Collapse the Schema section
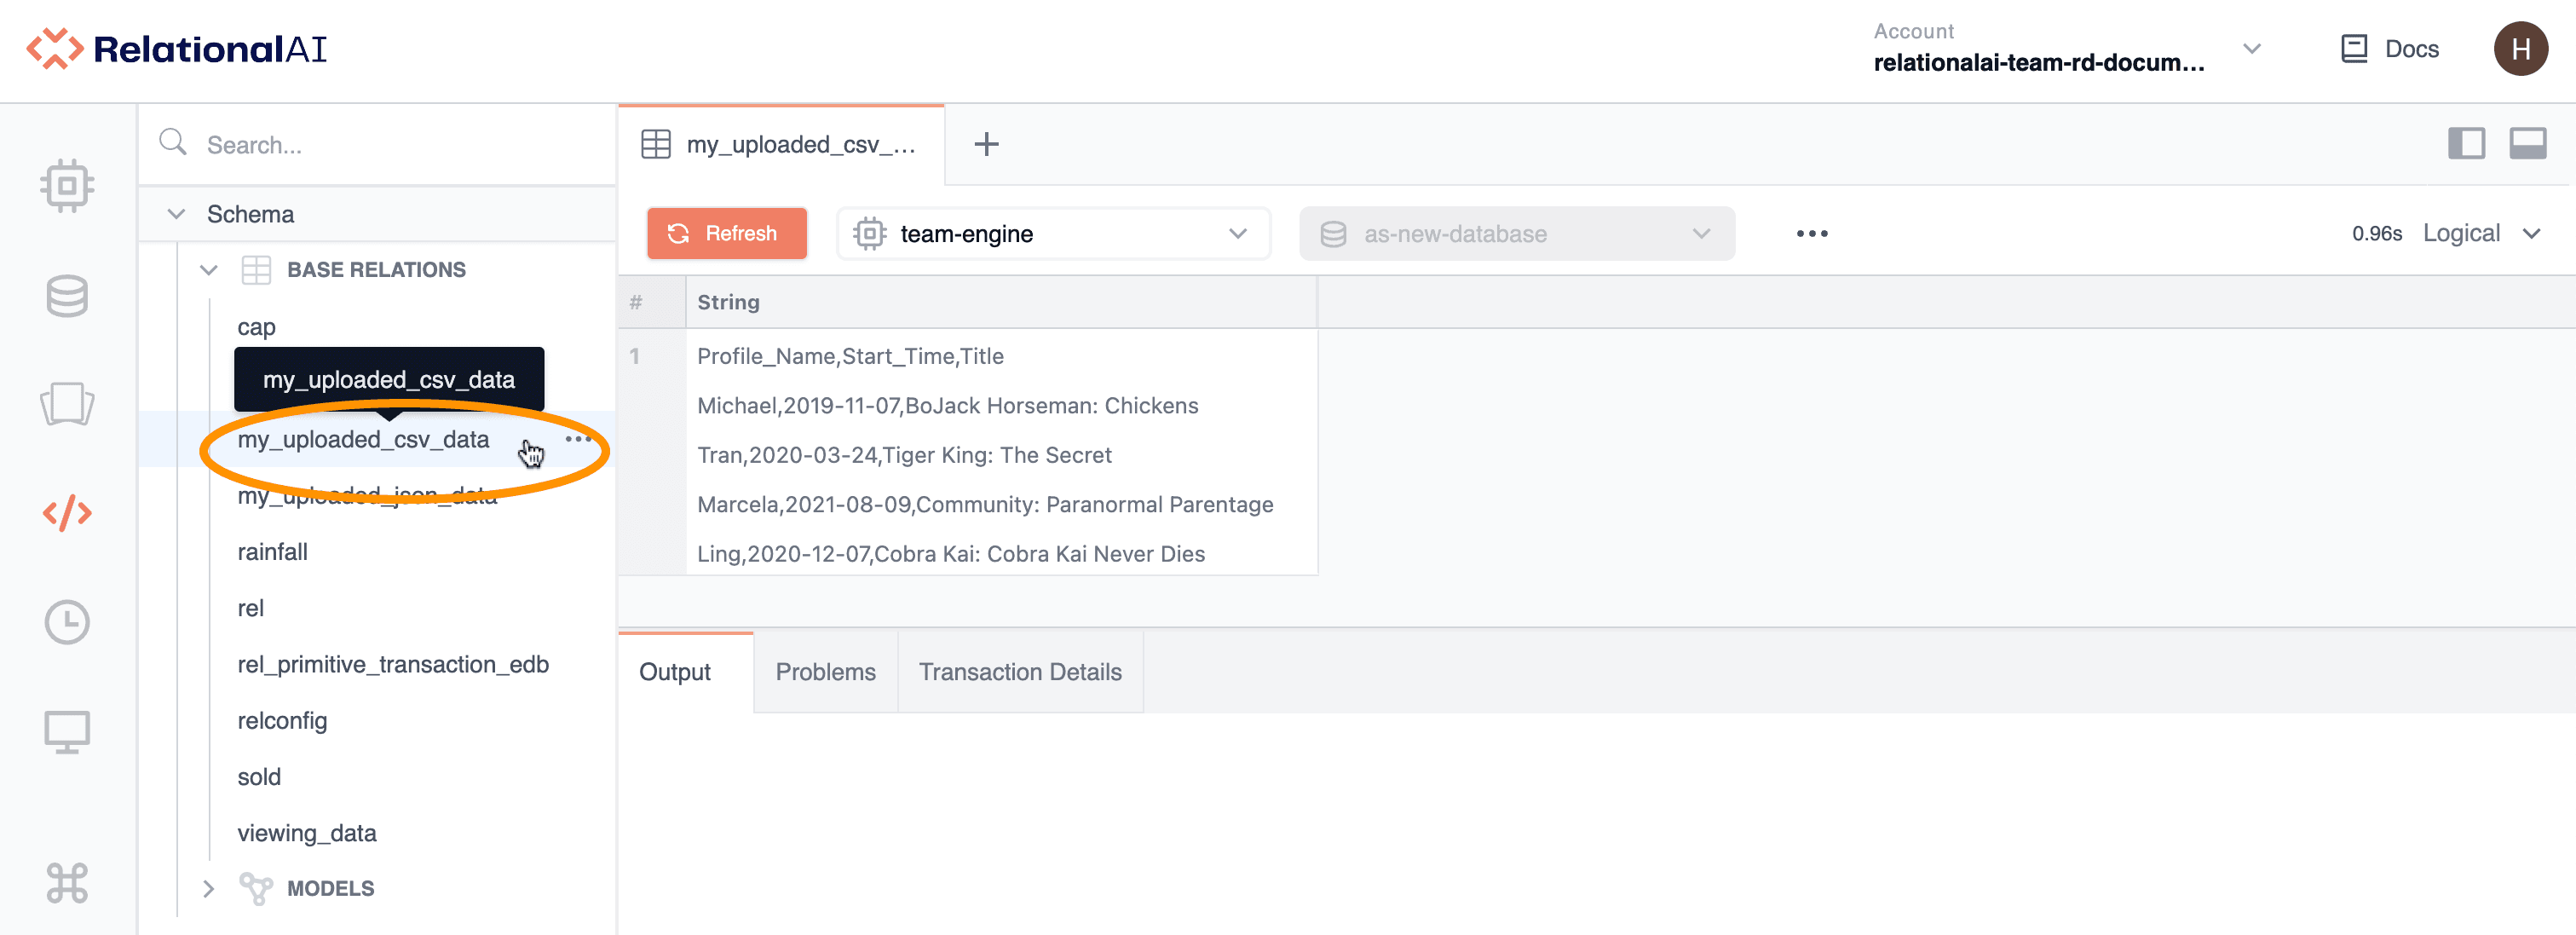2576x935 pixels. tap(177, 214)
